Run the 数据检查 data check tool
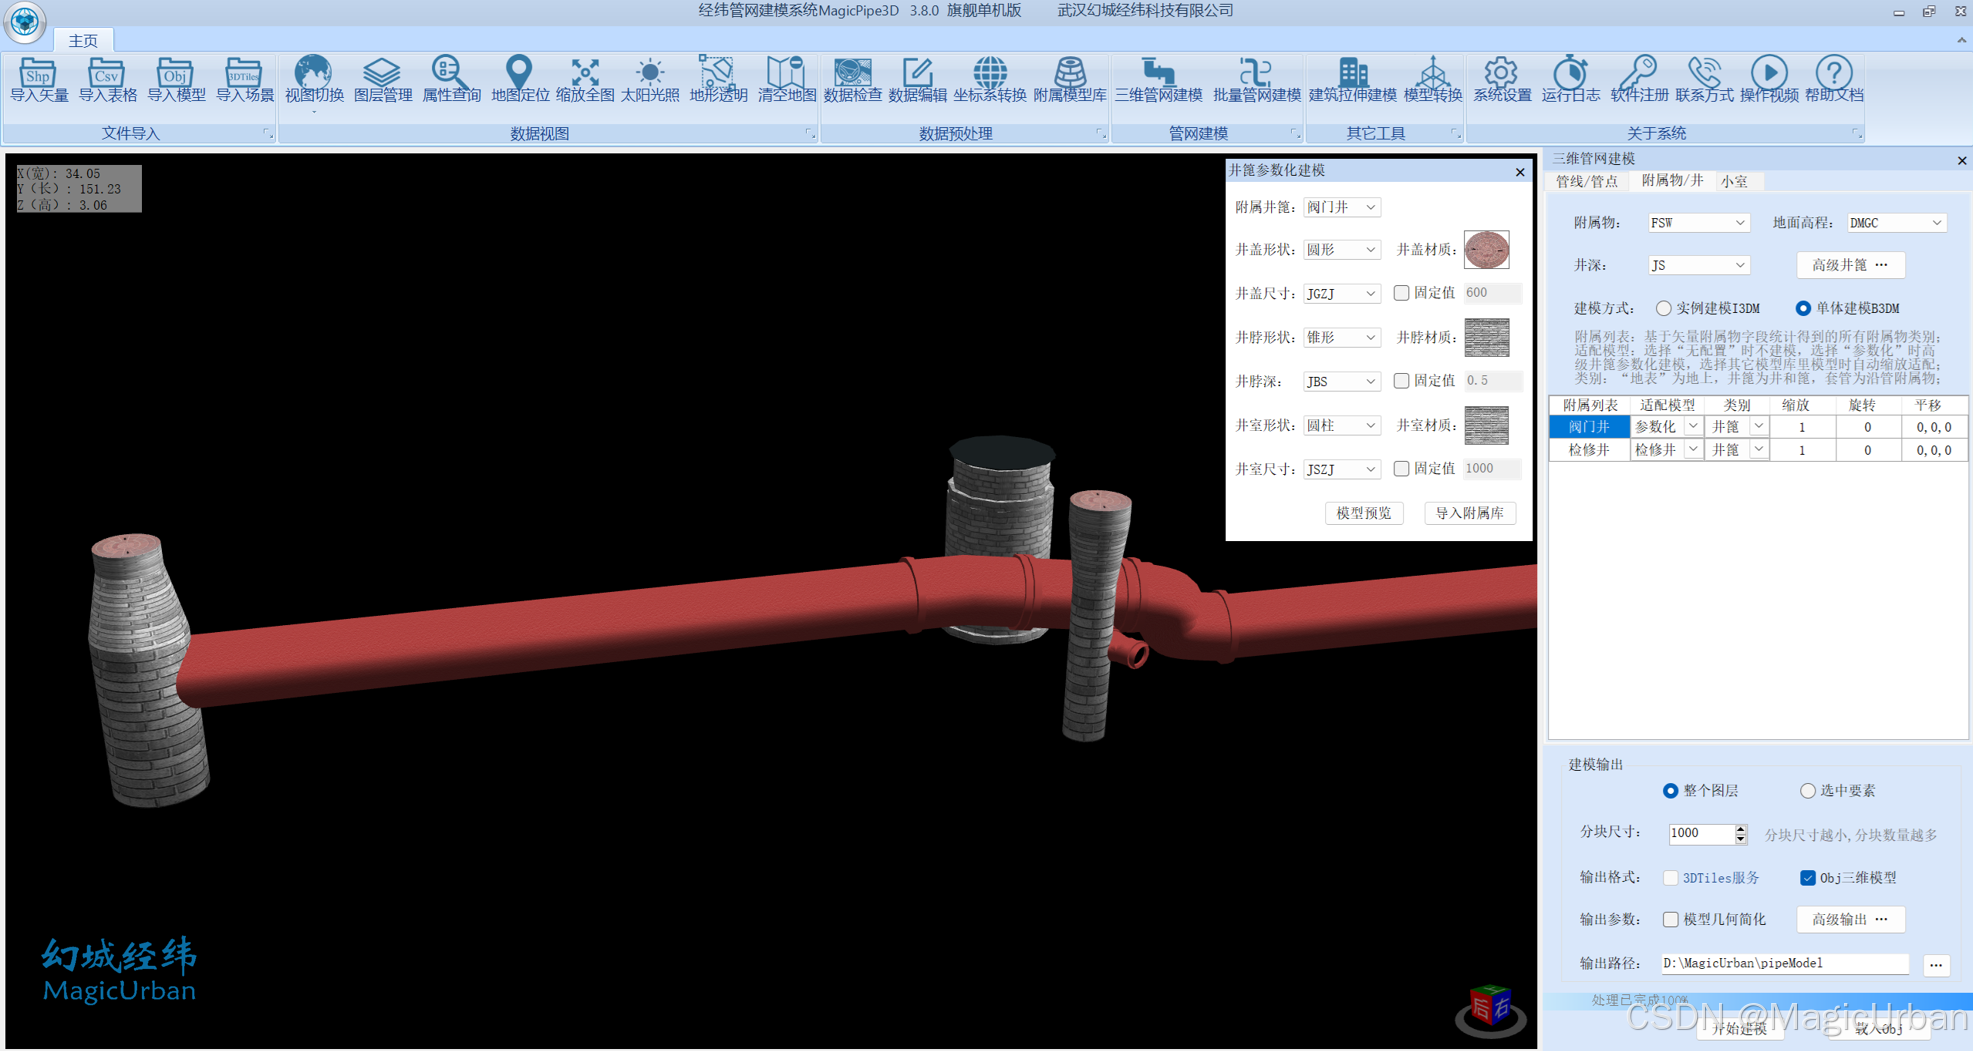1973x1051 pixels. pos(853,79)
